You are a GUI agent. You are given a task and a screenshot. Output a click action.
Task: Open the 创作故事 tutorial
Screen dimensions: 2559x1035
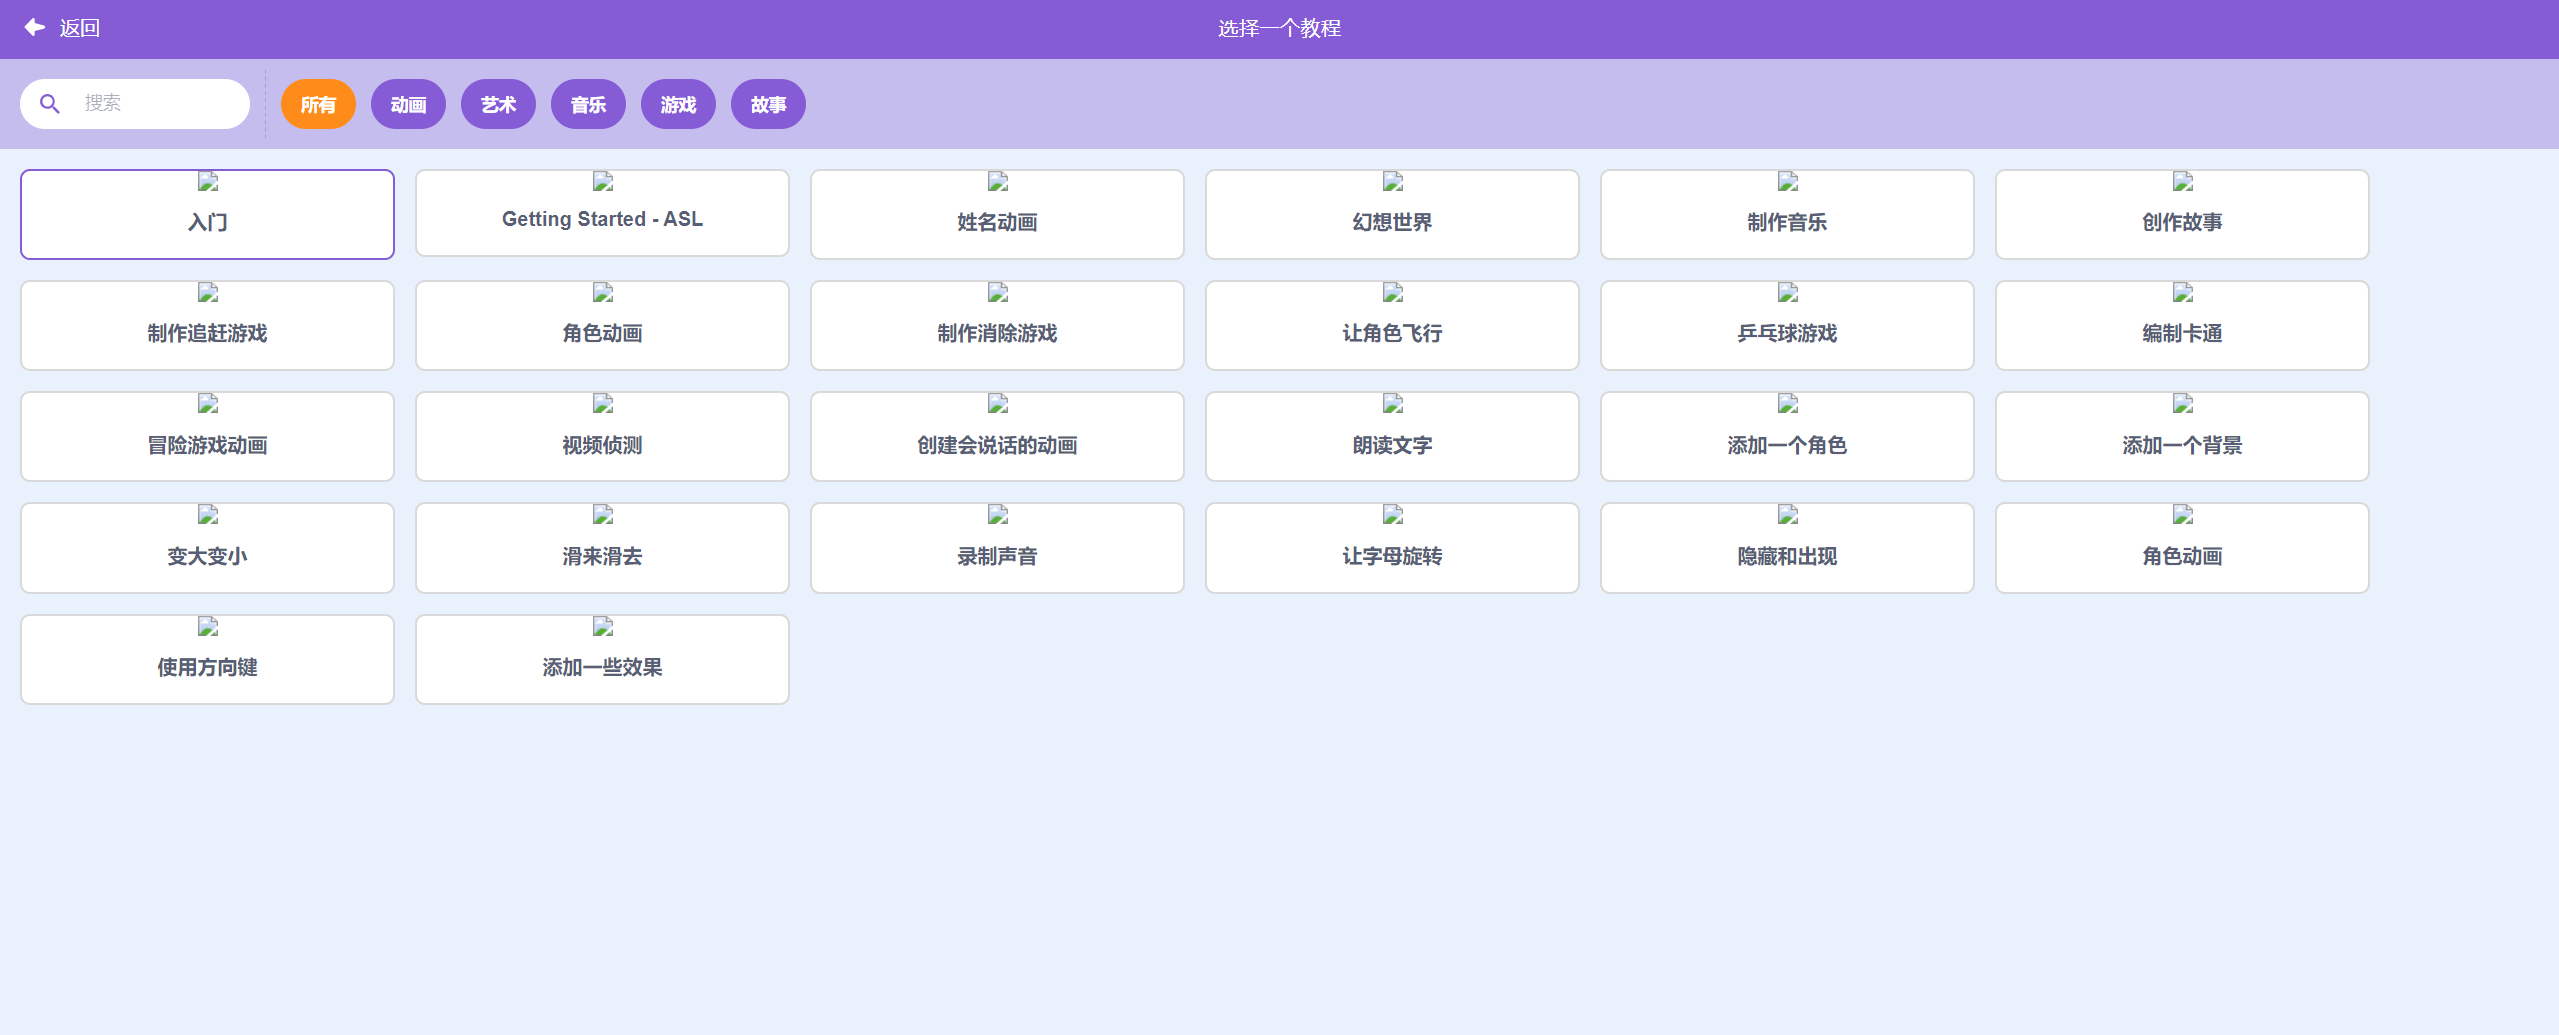[x=2181, y=213]
